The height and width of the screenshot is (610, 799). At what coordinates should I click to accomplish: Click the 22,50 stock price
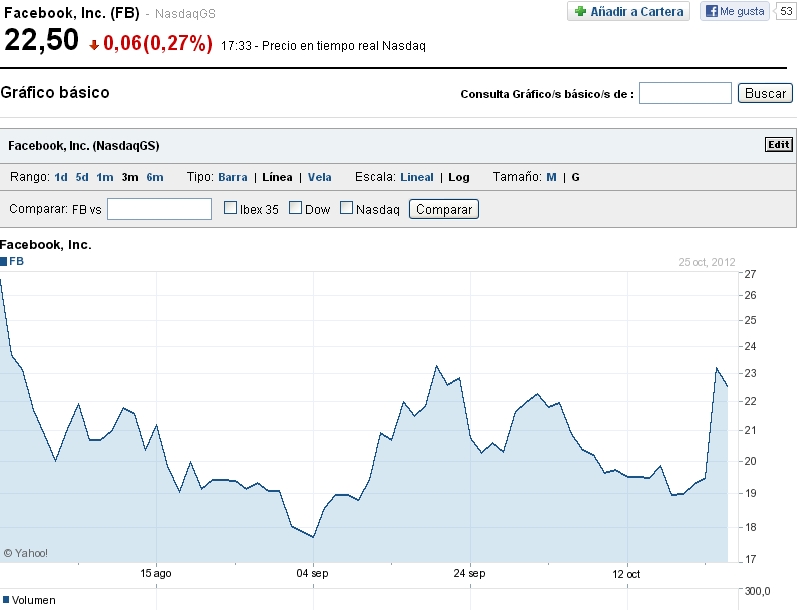(41, 40)
